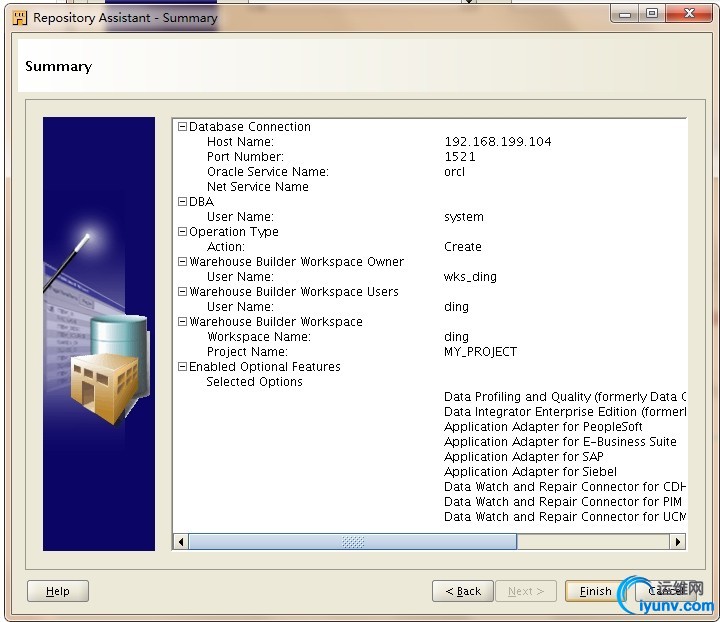Select the Project Name row
The image size is (720, 622).
[x=247, y=352]
